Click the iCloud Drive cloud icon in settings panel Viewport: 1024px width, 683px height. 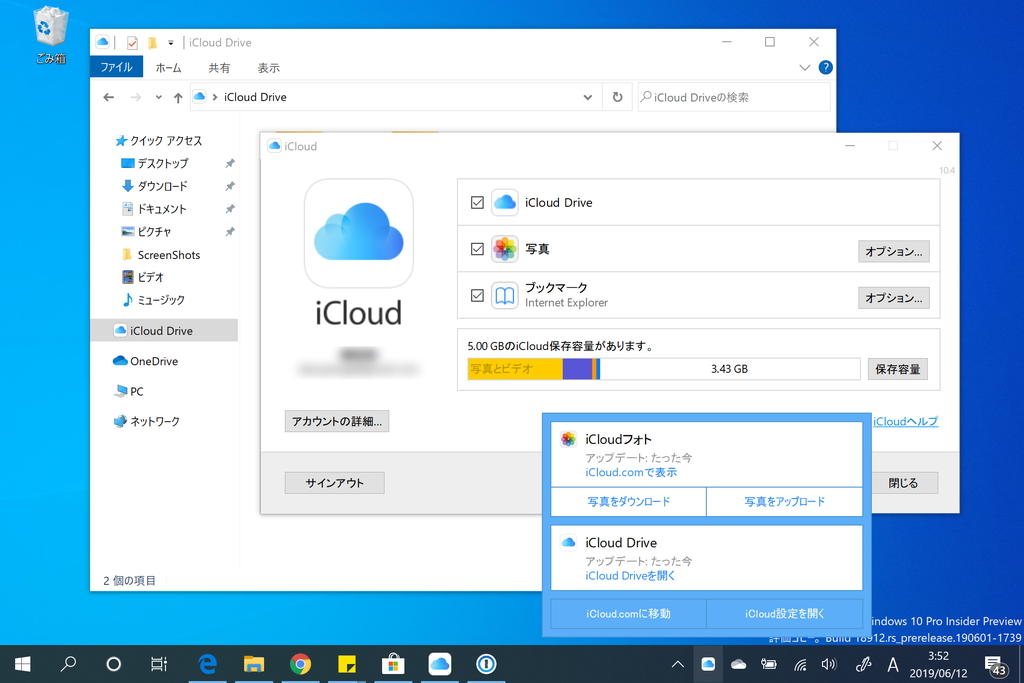[x=507, y=202]
